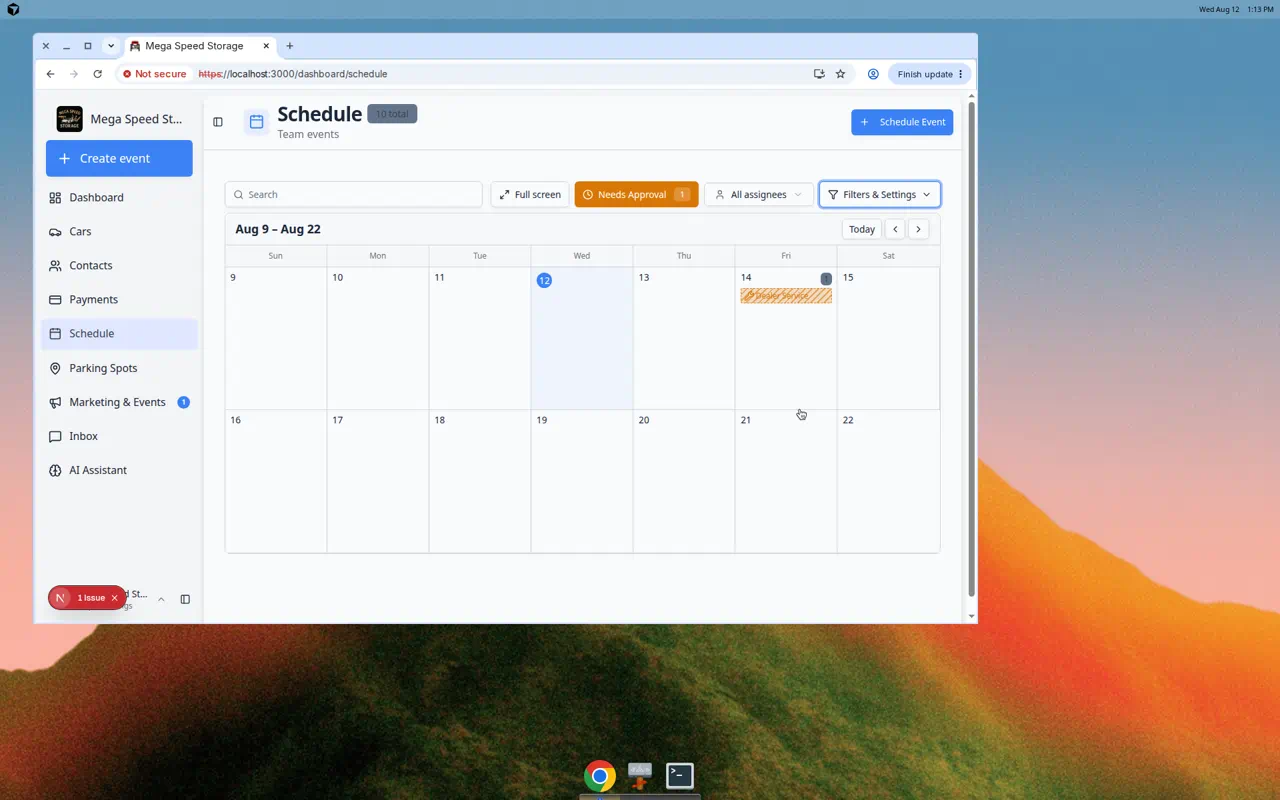Screen dimensions: 1280x800
Task: Click the browser back arrow
Action: (51, 74)
